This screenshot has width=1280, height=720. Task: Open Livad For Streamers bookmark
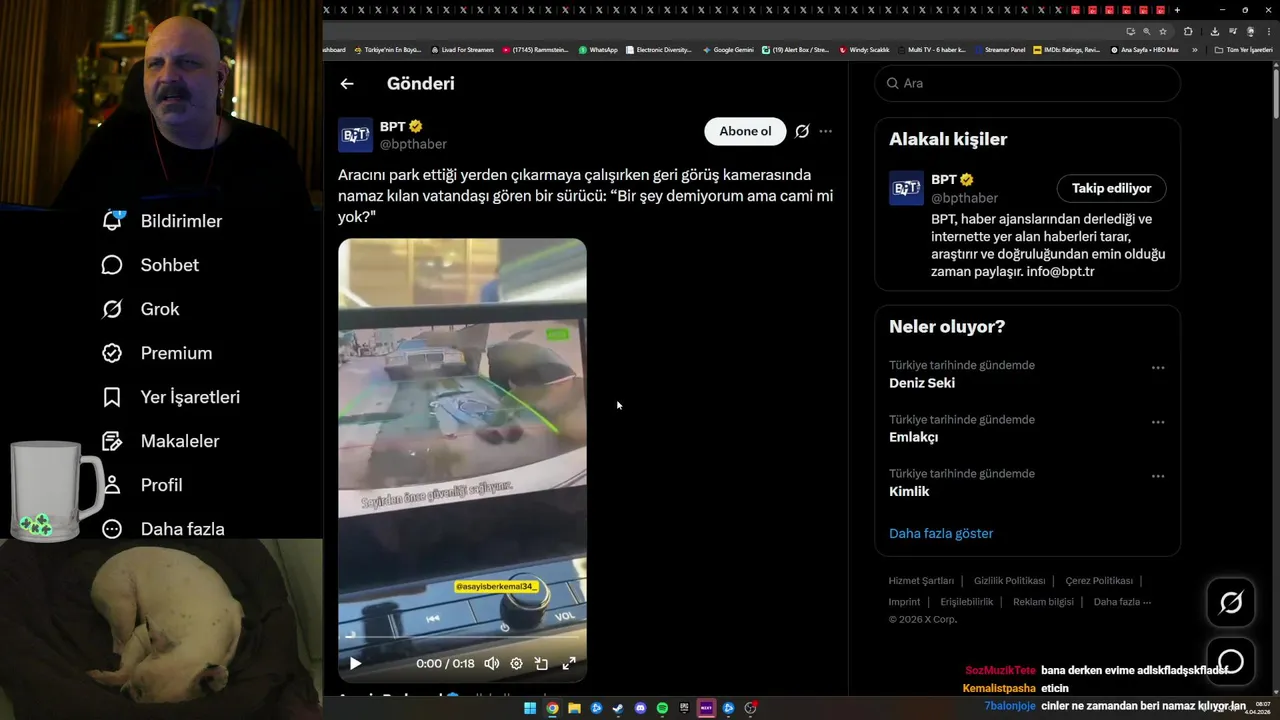point(462,50)
